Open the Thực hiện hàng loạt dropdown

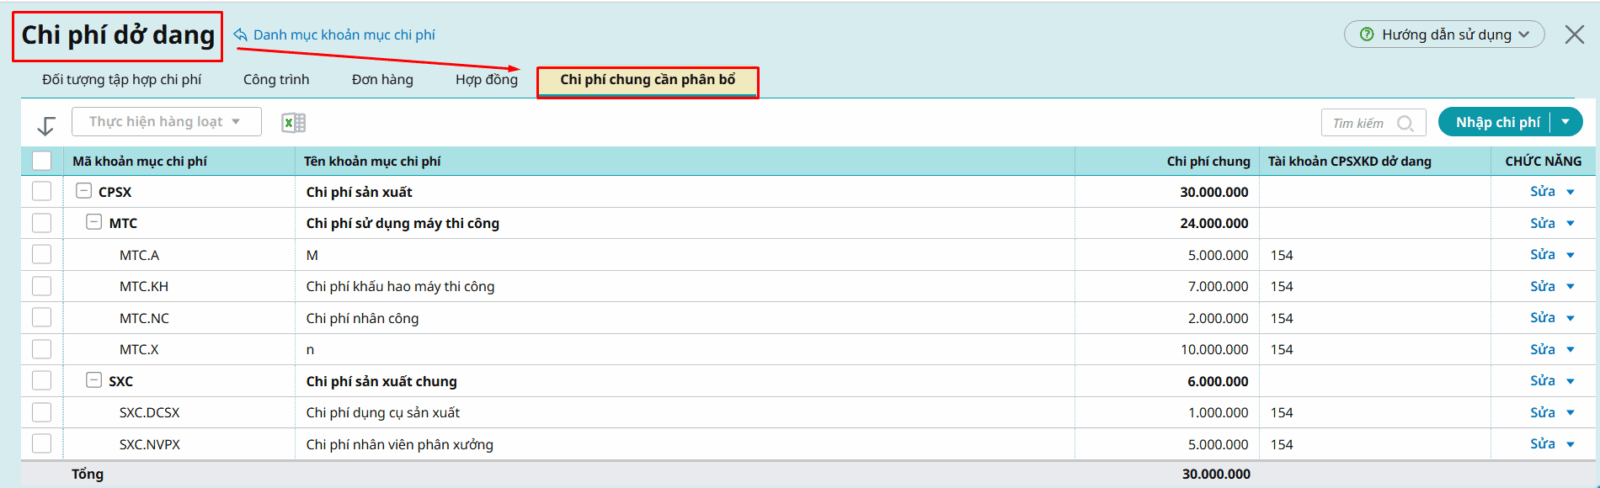pos(166,122)
